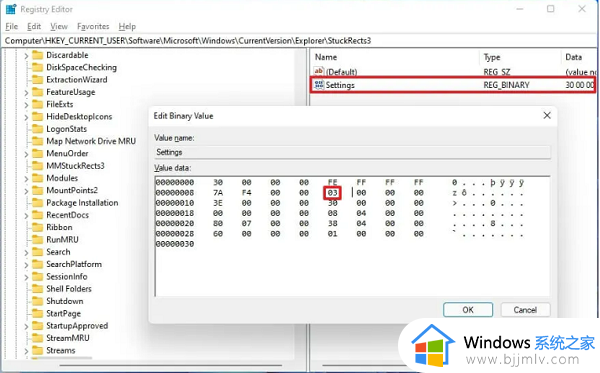Click the 03 byte in row 00000008
This screenshot has height=373, width=600.
click(332, 193)
